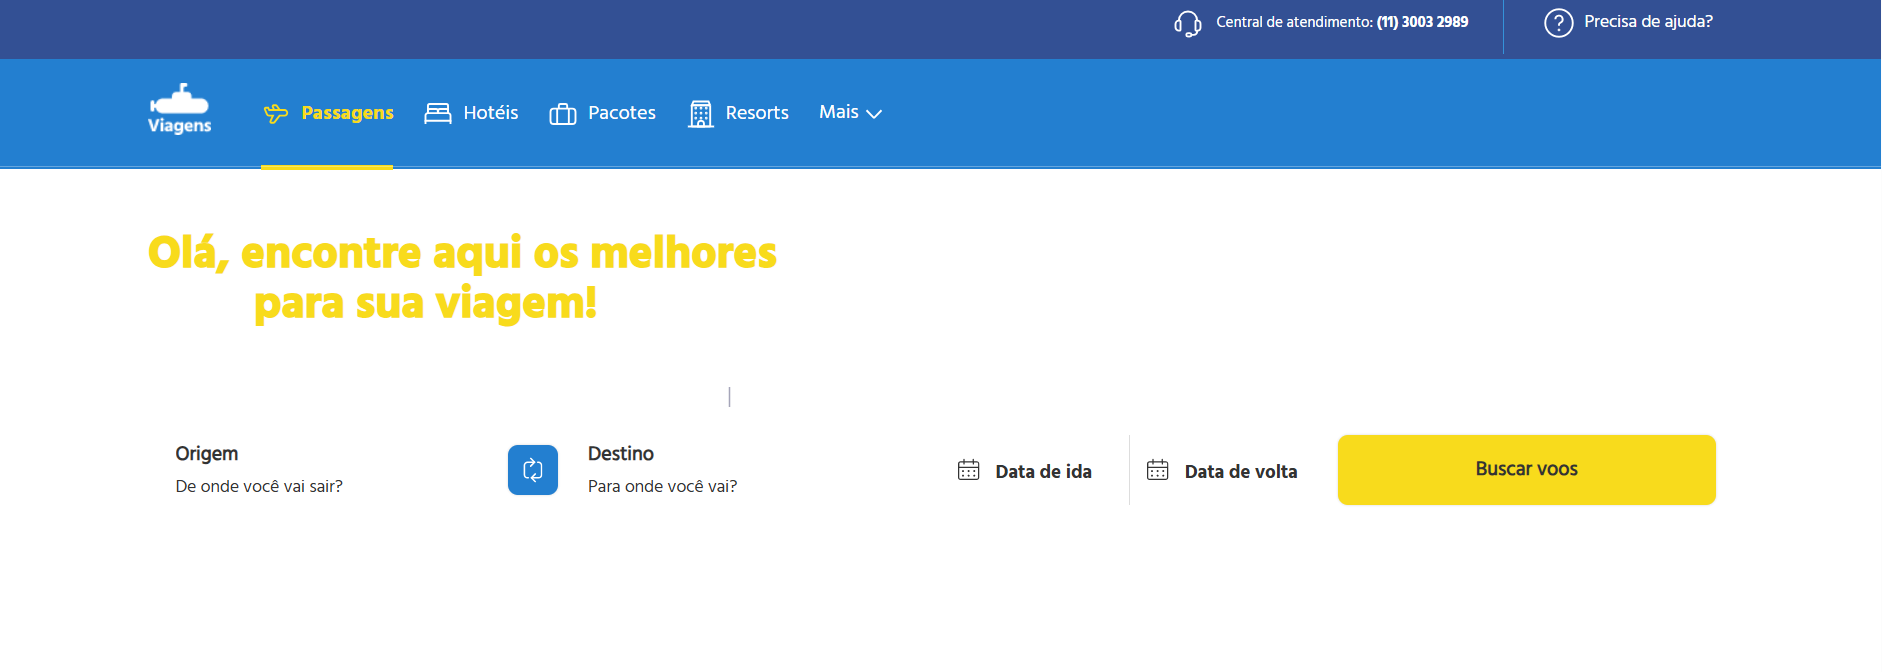Open the Submarino Viagens logo homepage

[180, 110]
